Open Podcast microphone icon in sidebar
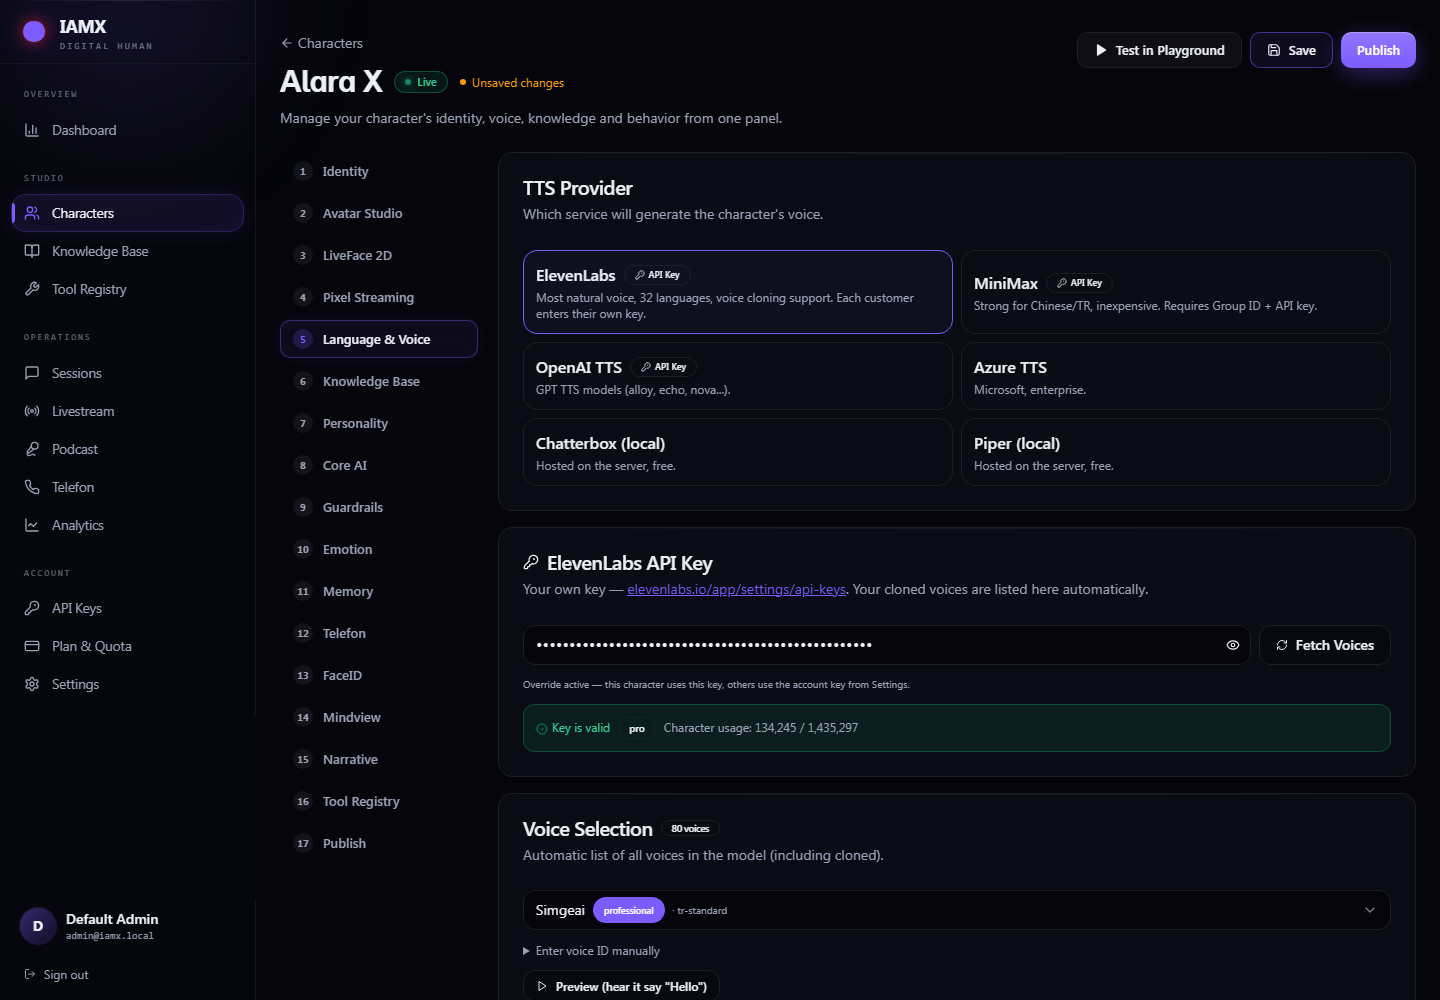This screenshot has height=1000, width=1440. tap(32, 449)
